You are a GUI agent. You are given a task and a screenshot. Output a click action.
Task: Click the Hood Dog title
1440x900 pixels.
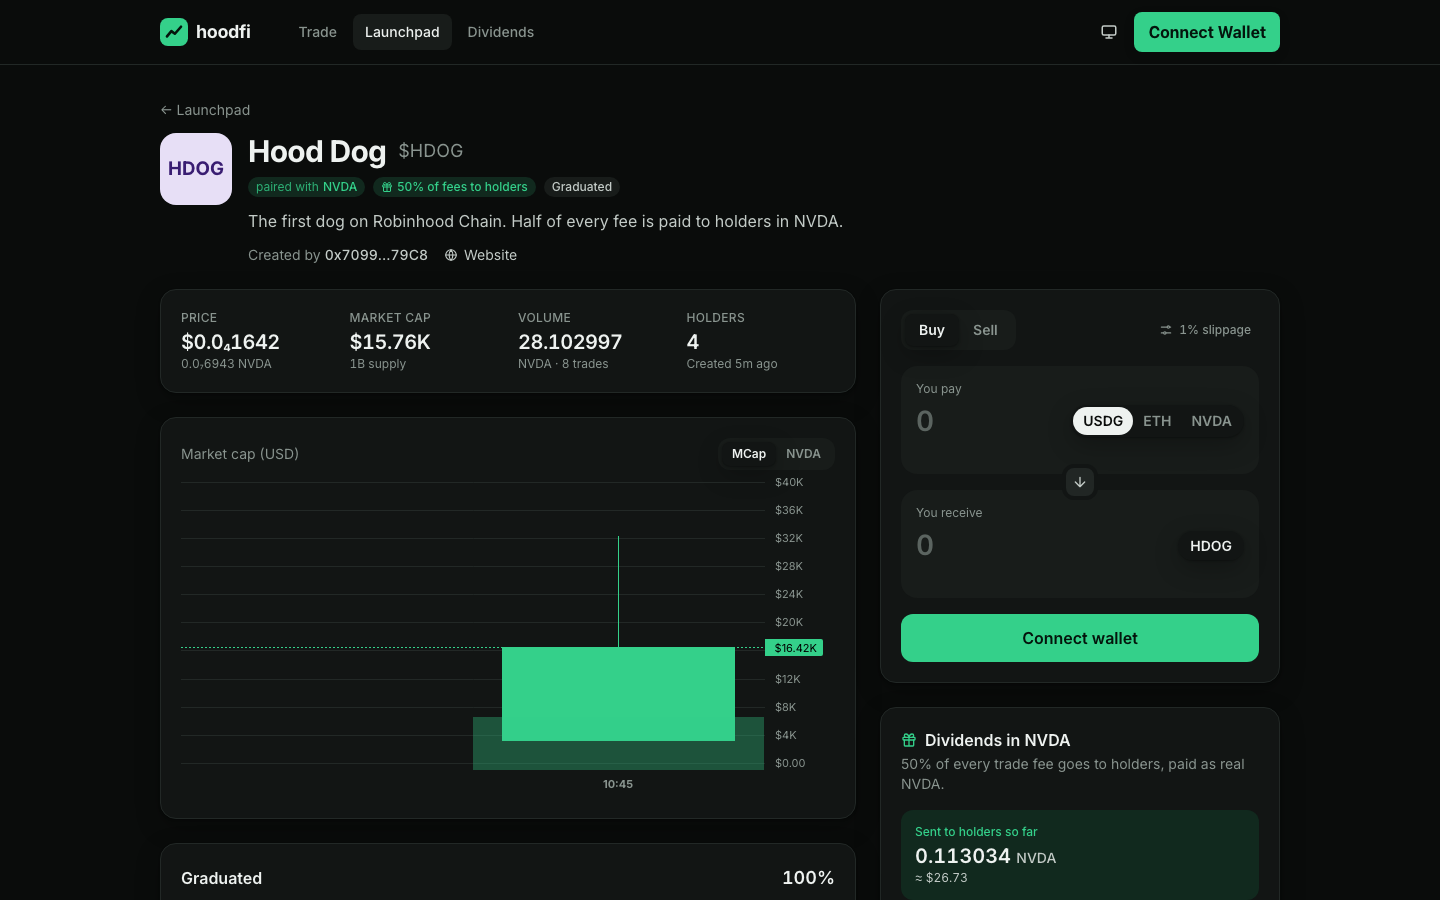(317, 151)
